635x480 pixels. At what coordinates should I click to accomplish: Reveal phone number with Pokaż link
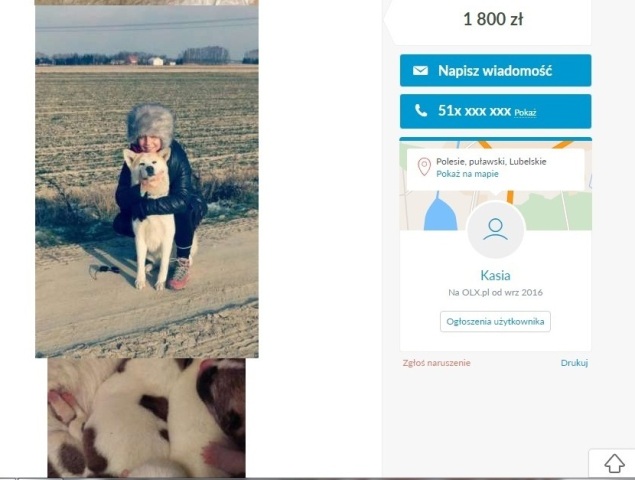525,113
